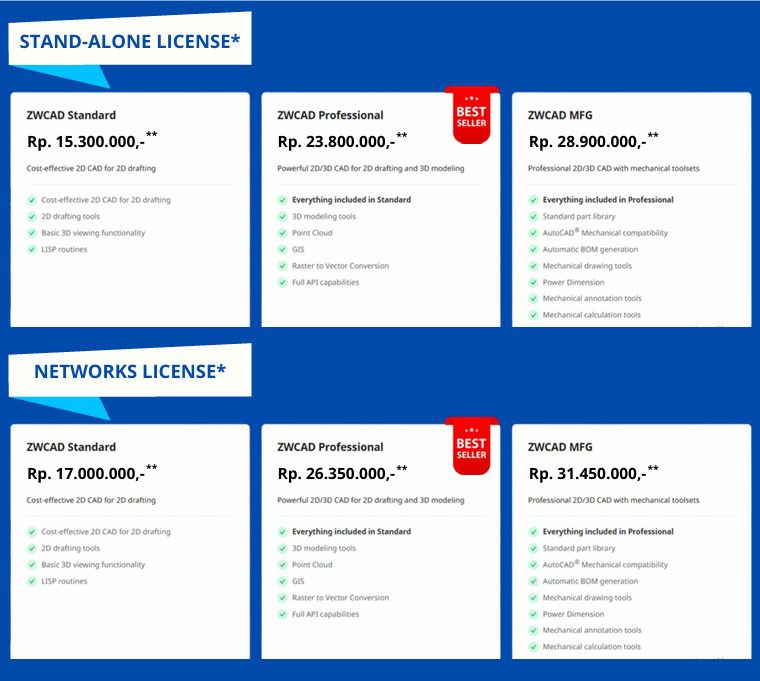The height and width of the screenshot is (681, 760).
Task: Click 'Everything included in Standard' text in Networks section
Action: point(351,532)
